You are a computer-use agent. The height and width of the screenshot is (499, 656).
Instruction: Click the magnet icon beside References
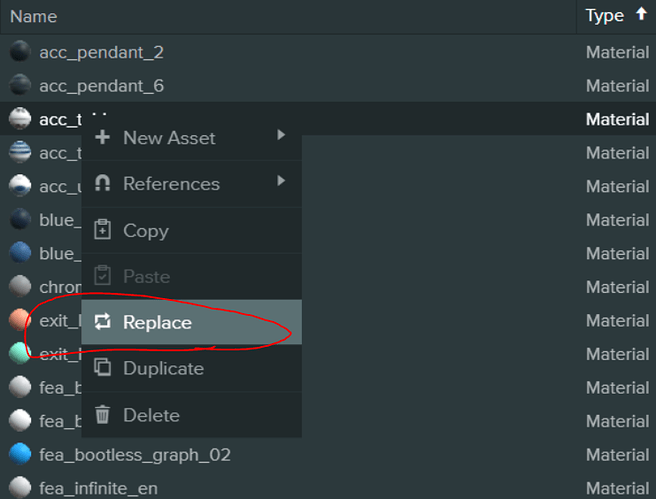(102, 183)
